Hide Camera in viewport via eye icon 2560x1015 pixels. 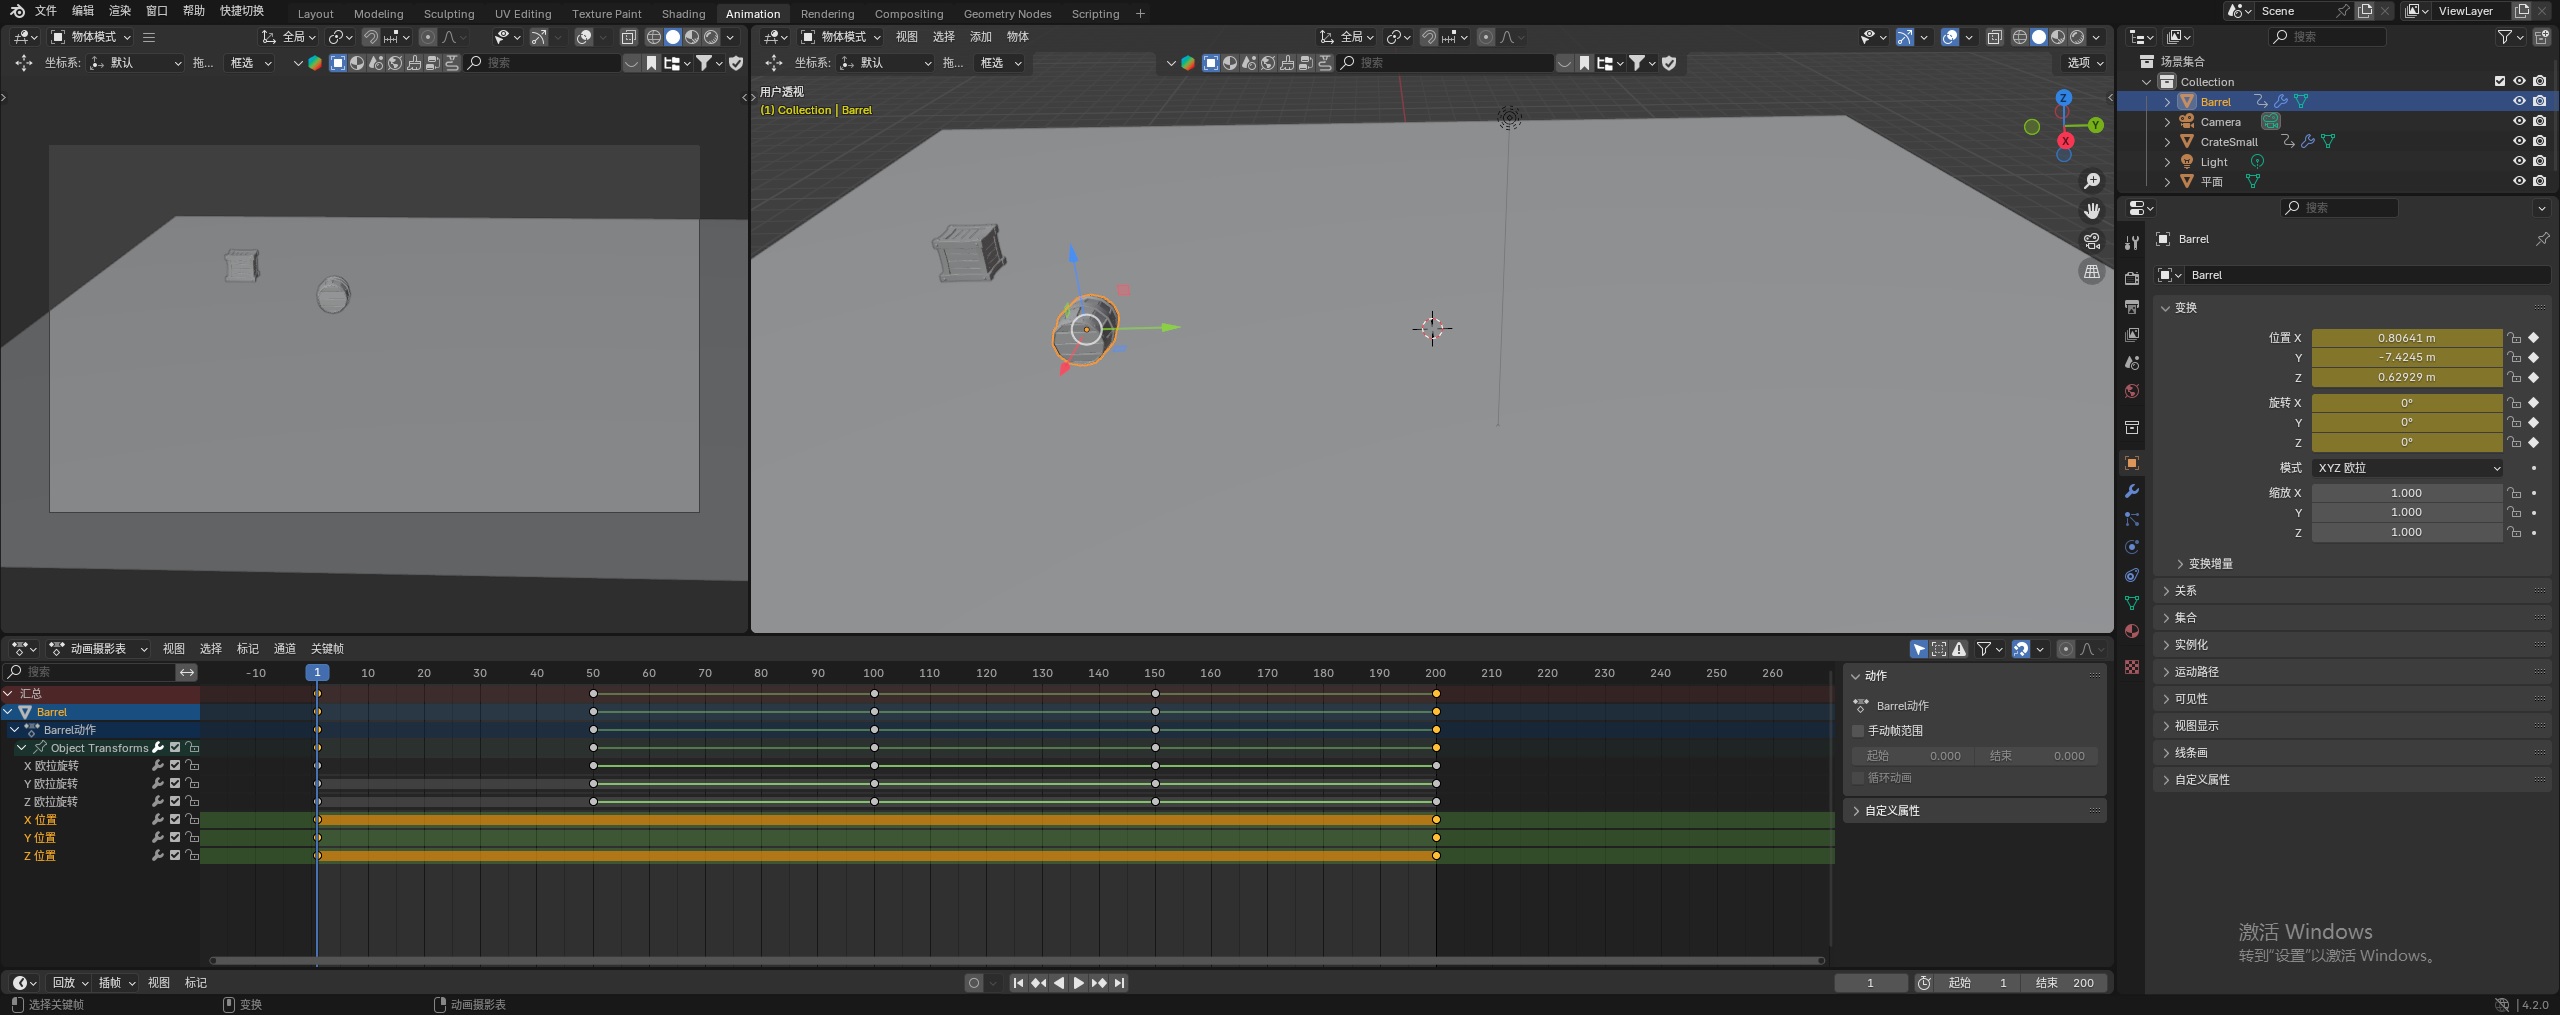2519,121
